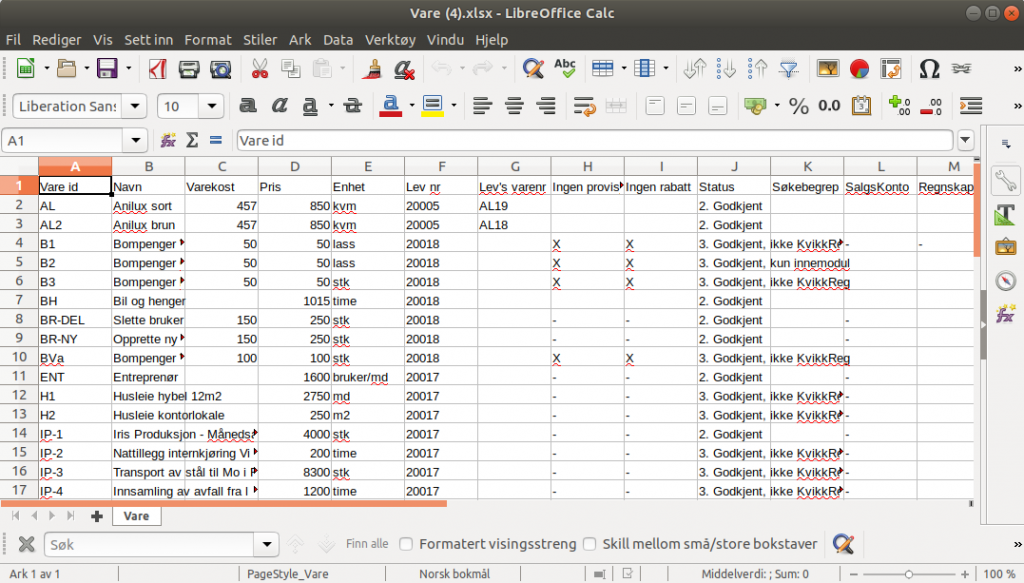1024x583 pixels.
Task: Open the currency format dropdown arrow
Action: pos(776,106)
